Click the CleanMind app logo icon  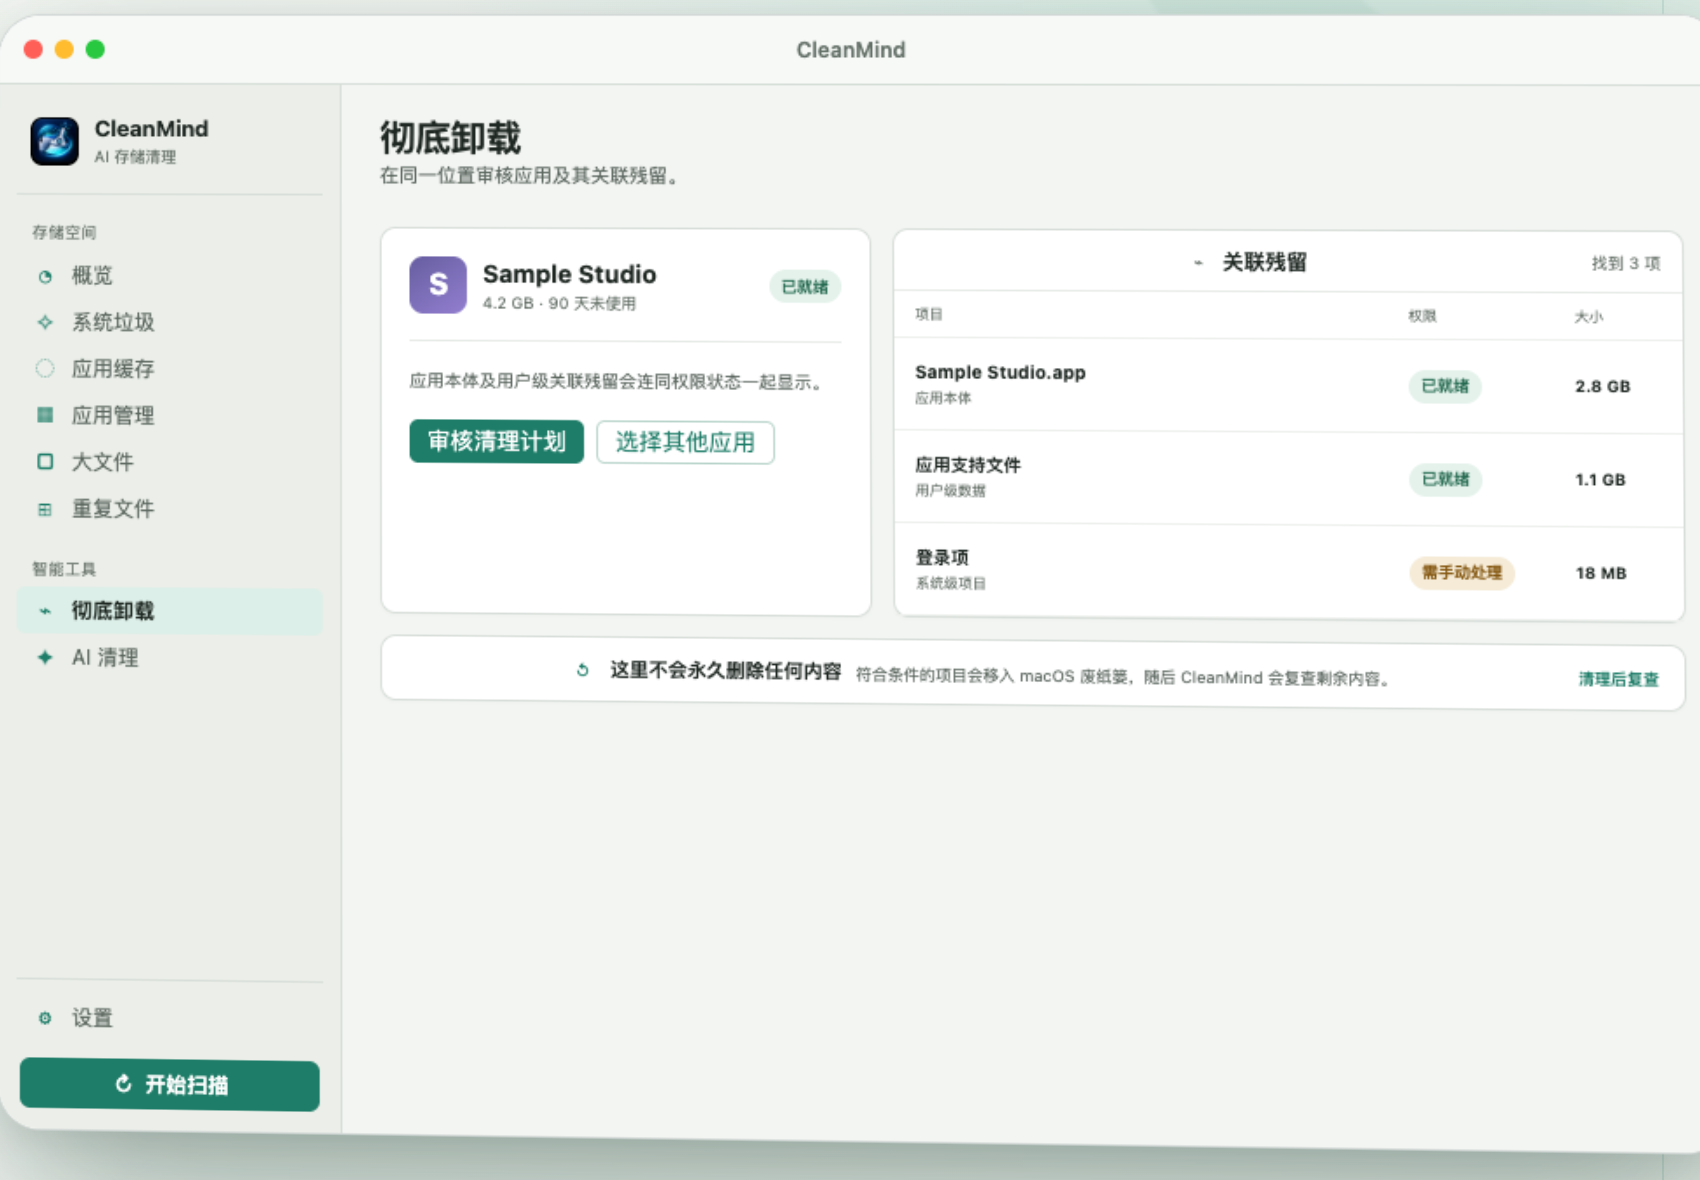pyautogui.click(x=54, y=141)
